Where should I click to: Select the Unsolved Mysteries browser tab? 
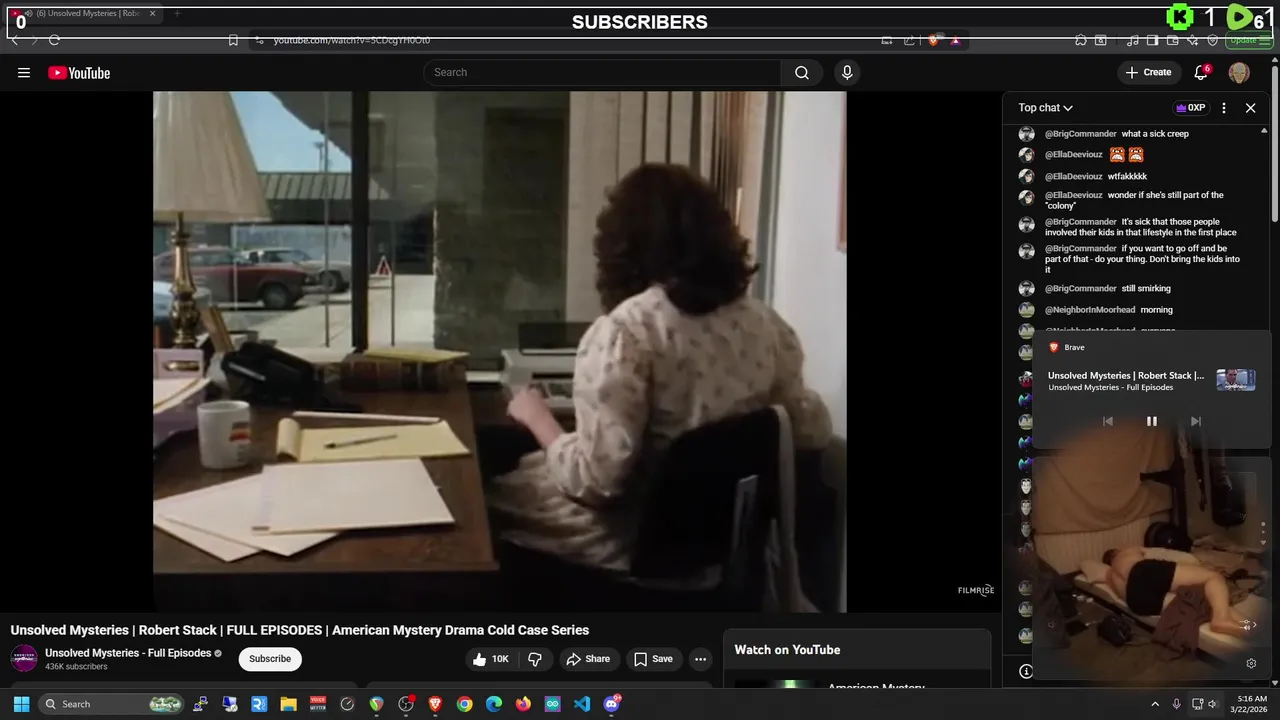[82, 13]
